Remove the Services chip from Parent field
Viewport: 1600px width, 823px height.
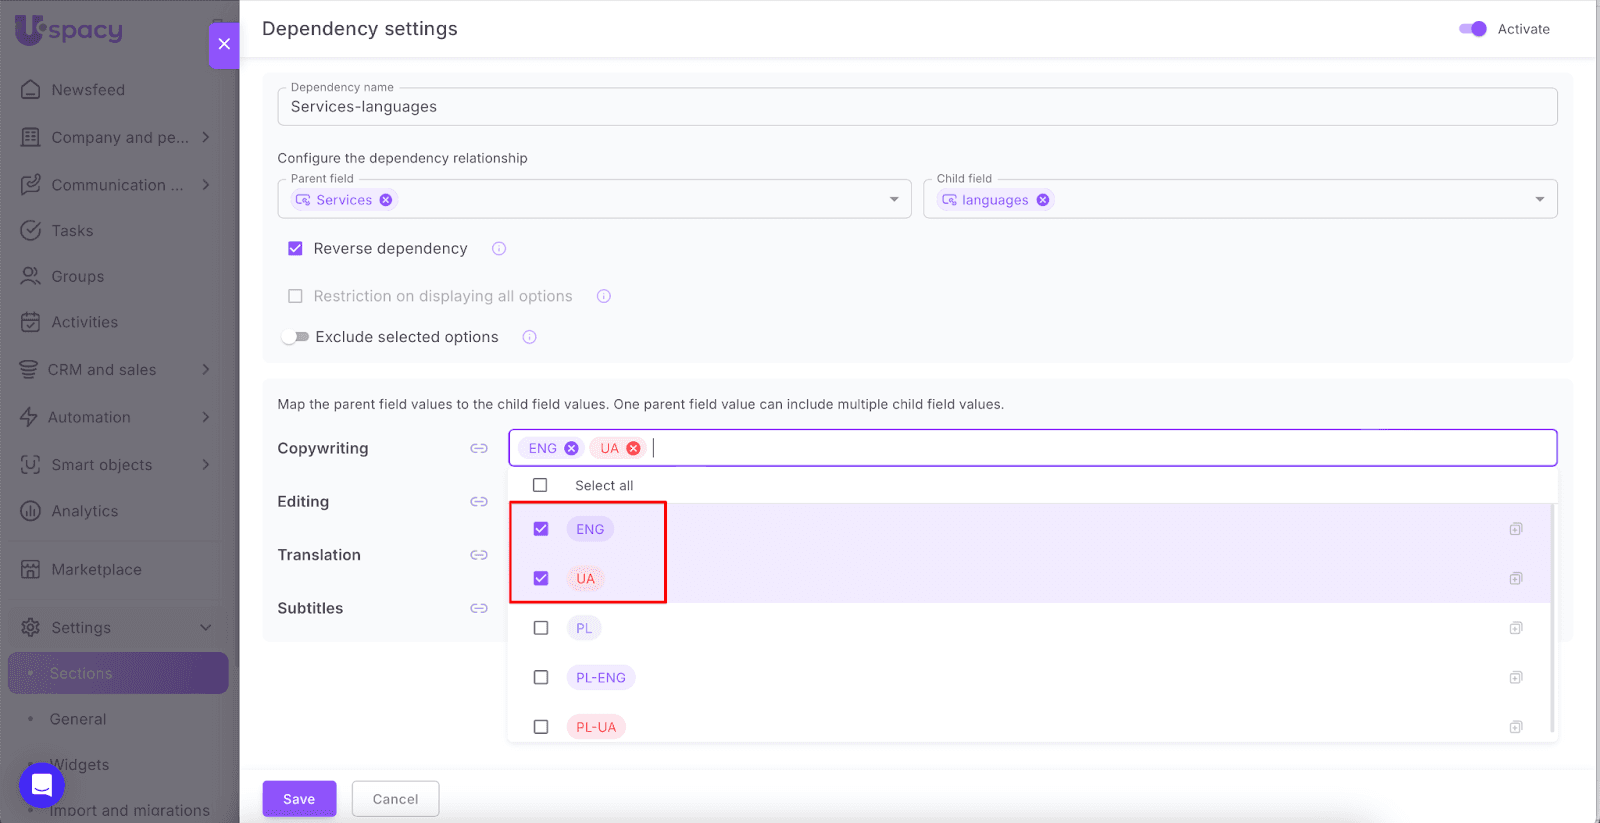[x=386, y=200]
